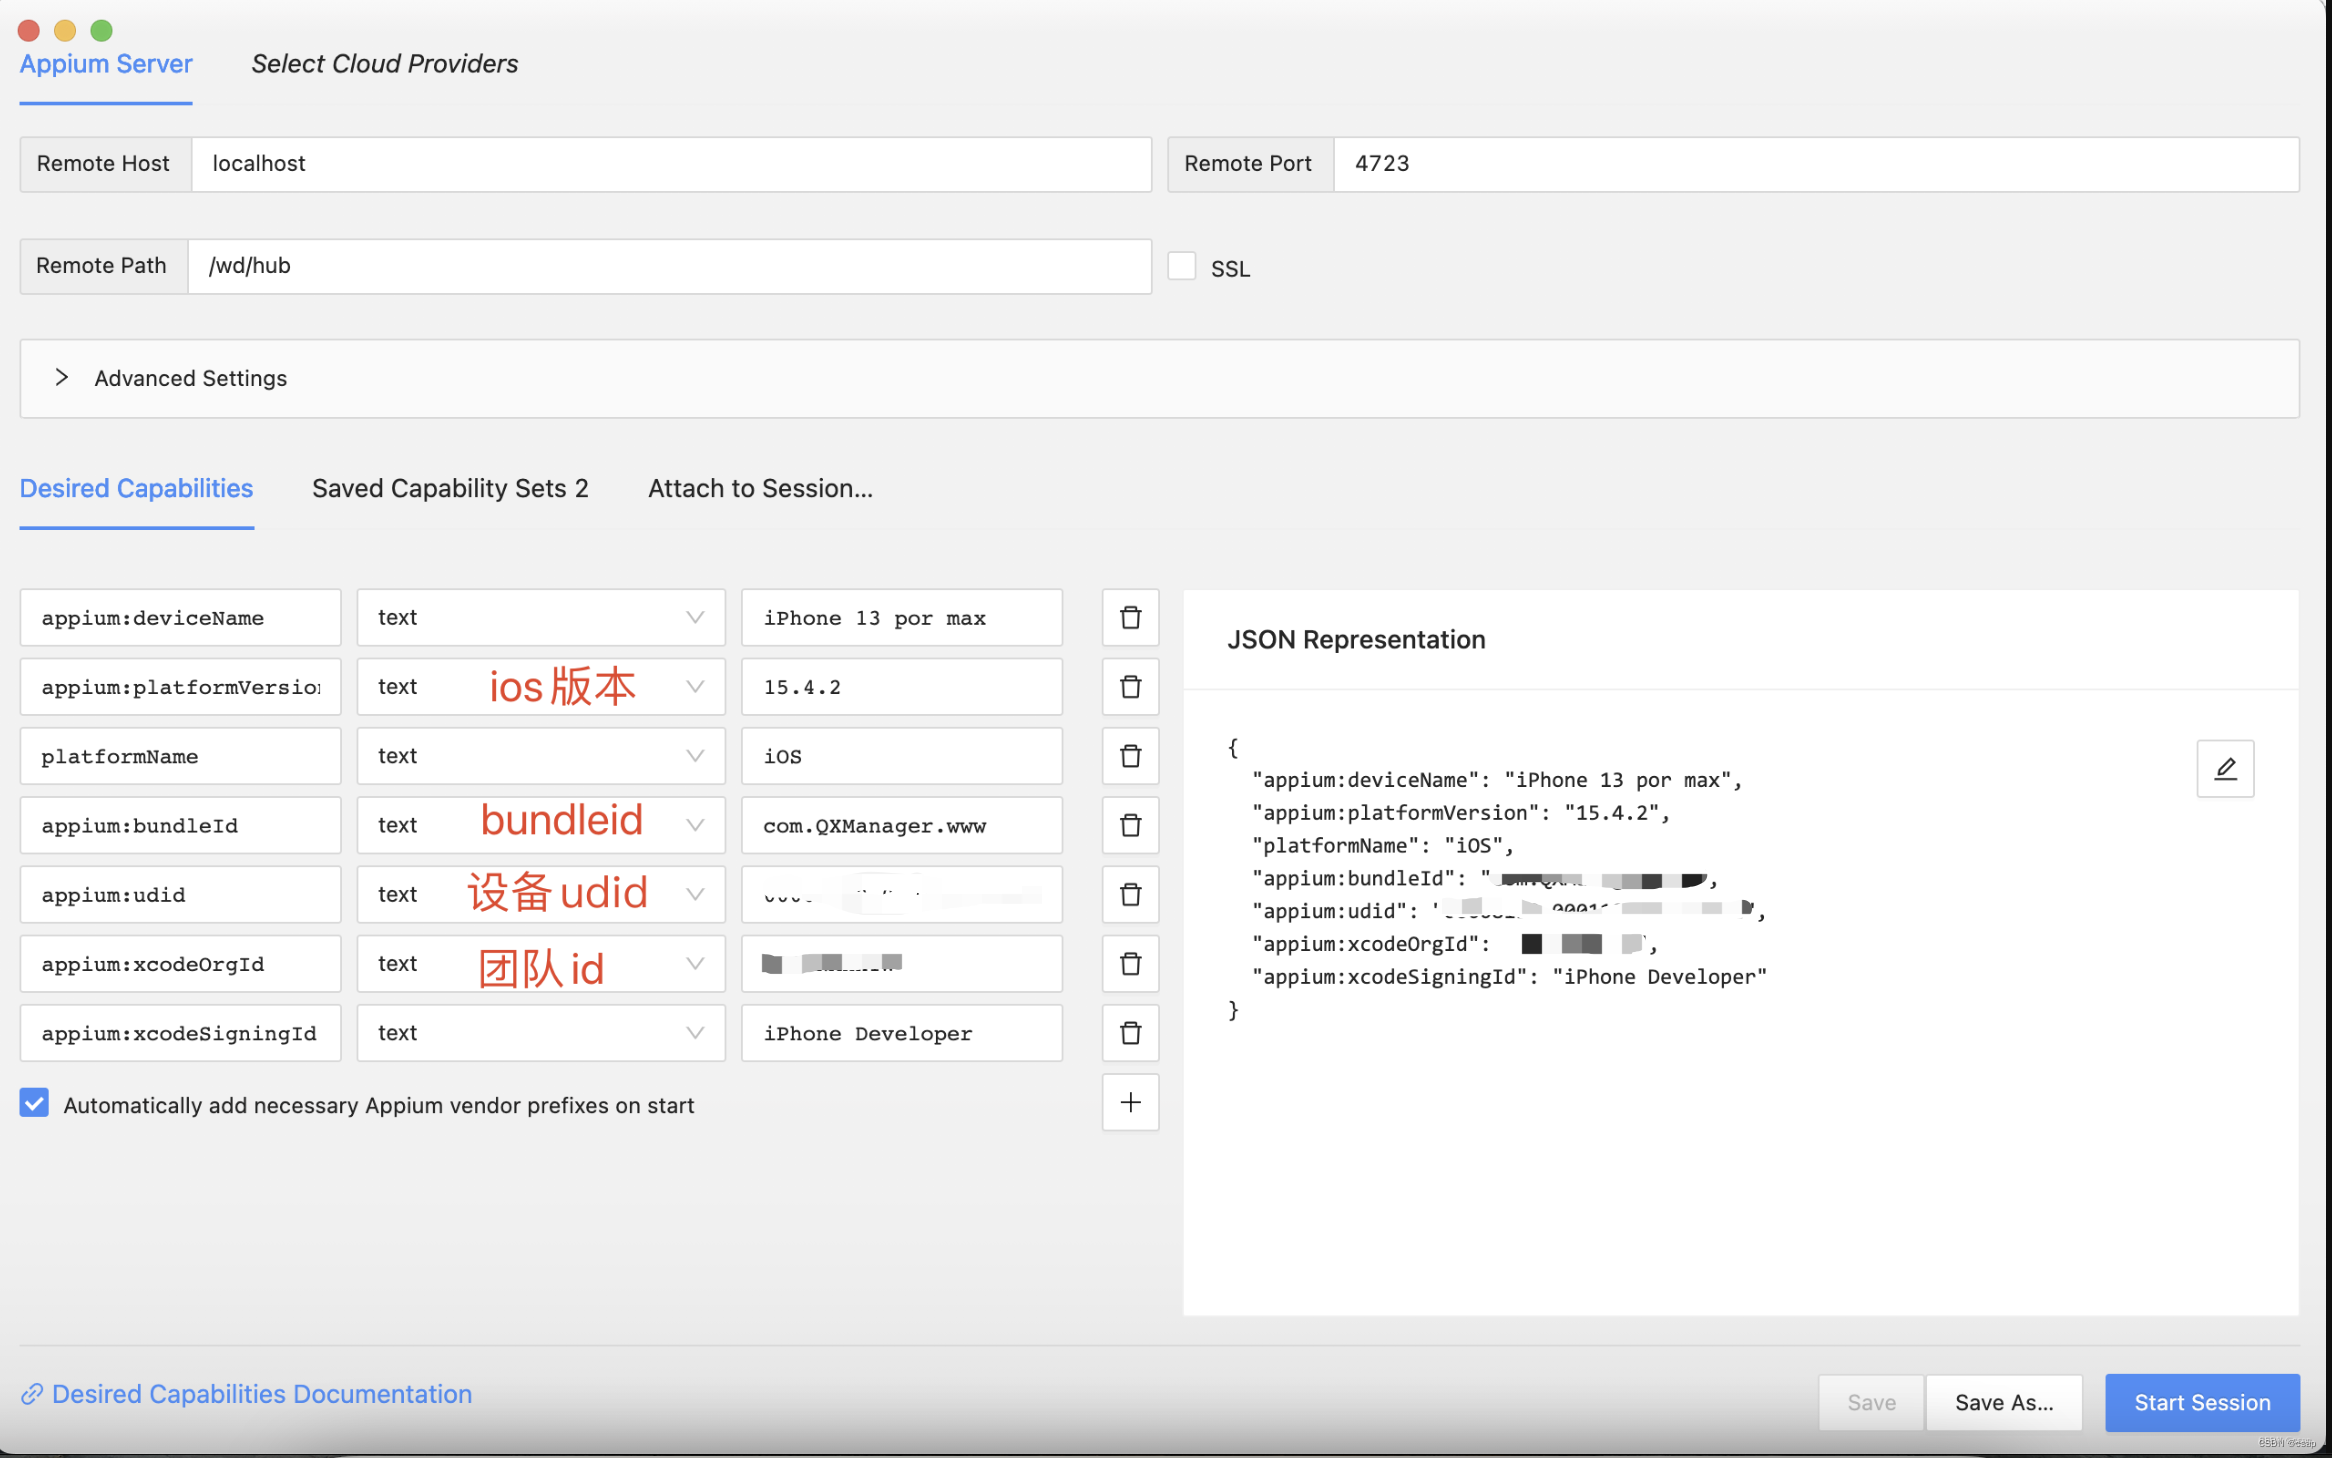Screen dimensions: 2332x1458
Task: Click the green zoom window button
Action: (101, 30)
